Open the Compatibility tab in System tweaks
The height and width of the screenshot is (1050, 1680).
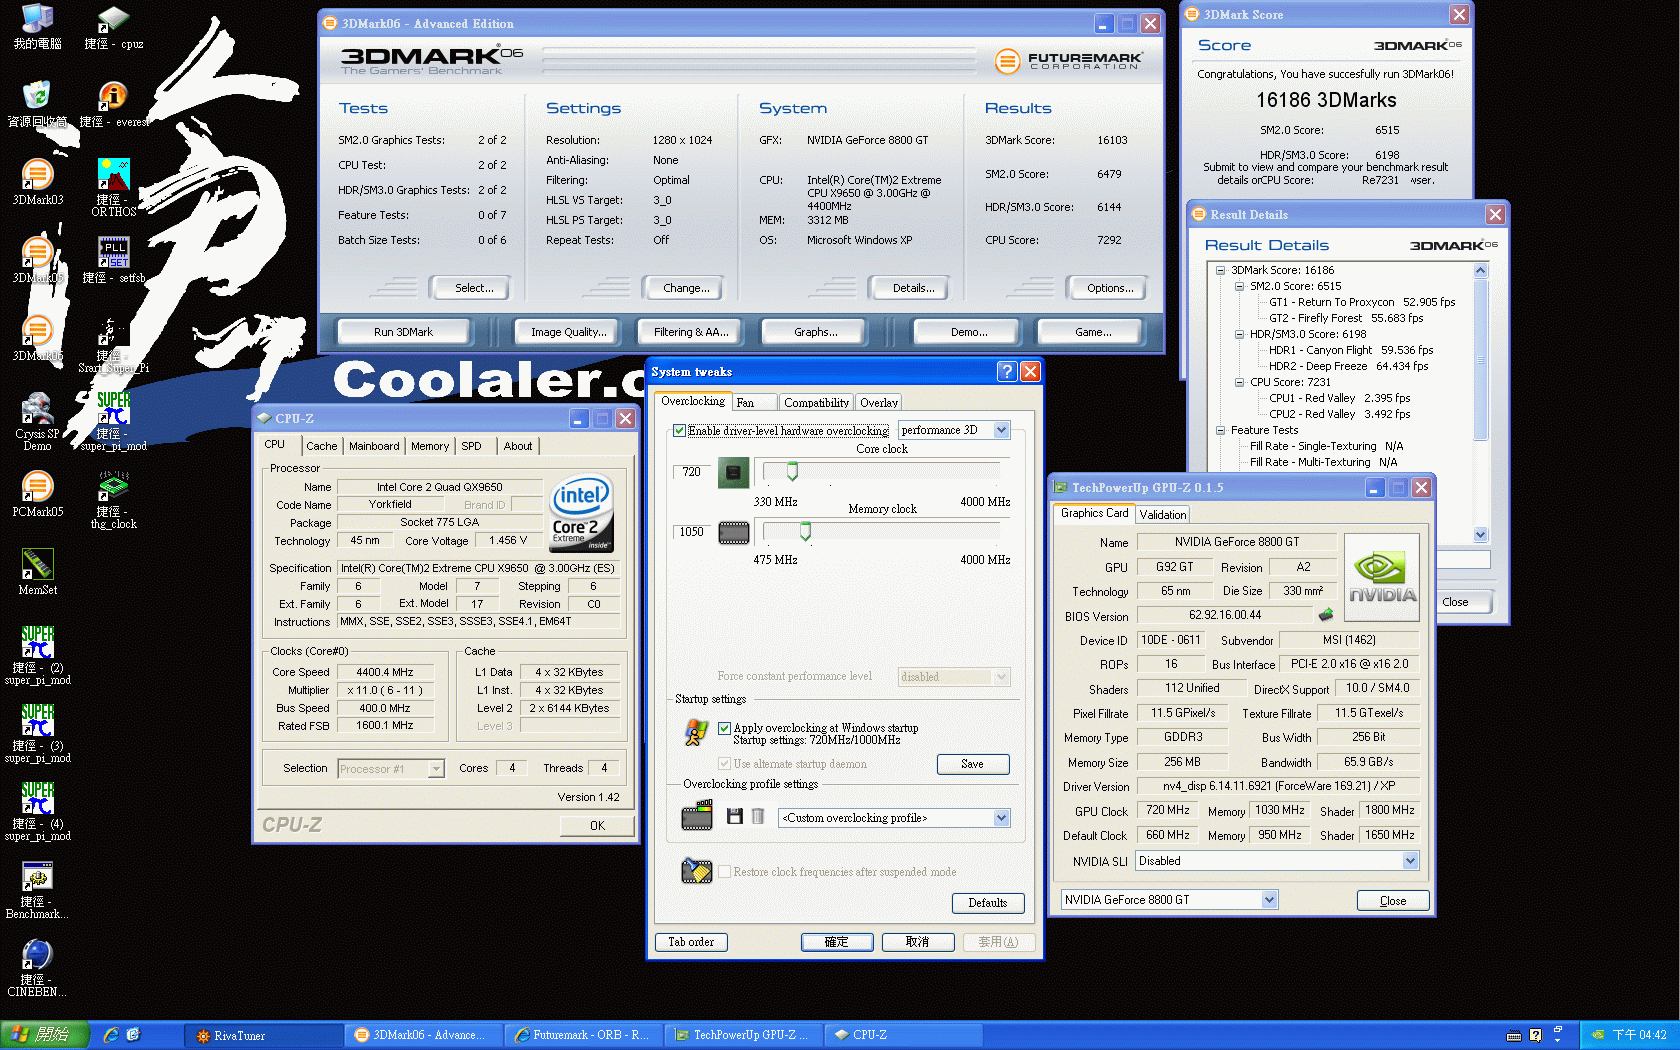[816, 402]
